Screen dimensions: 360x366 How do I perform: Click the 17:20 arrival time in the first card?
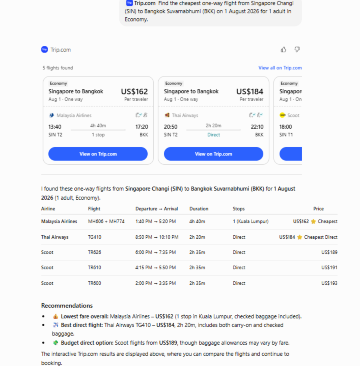click(141, 127)
